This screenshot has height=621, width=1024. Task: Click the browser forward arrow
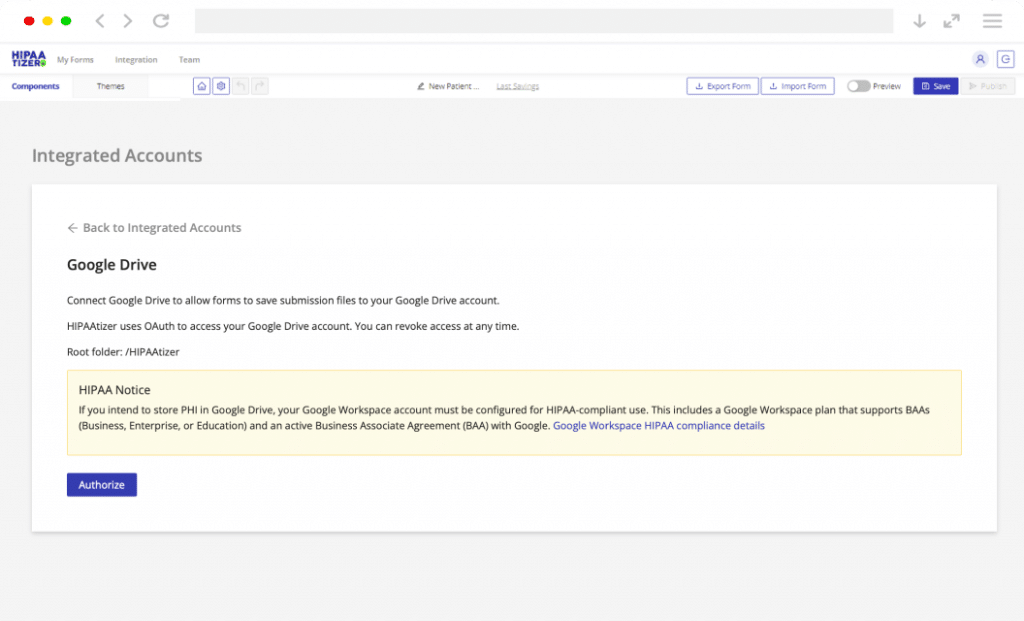pyautogui.click(x=127, y=21)
